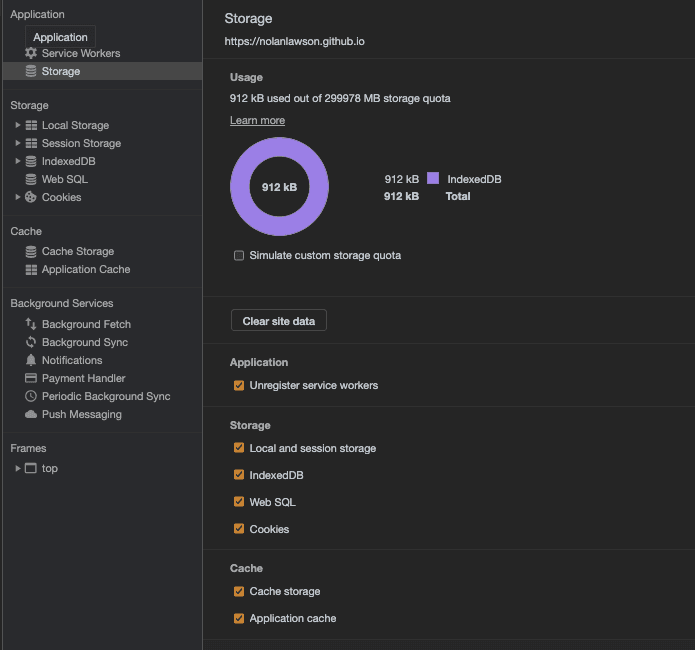Click the Background Sync icon

31,342
